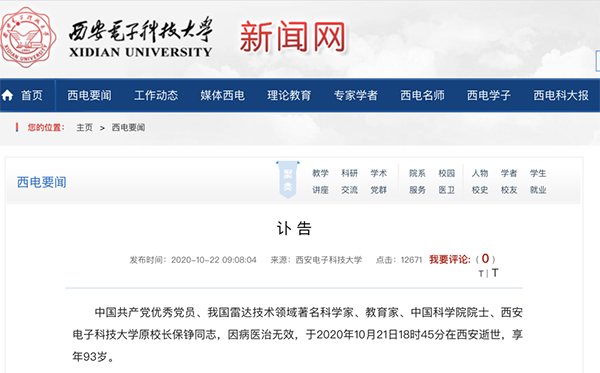Viewport: 600px width, 373px height.
Task: Click the 主页 breadcrumb link
Action: pyautogui.click(x=84, y=127)
